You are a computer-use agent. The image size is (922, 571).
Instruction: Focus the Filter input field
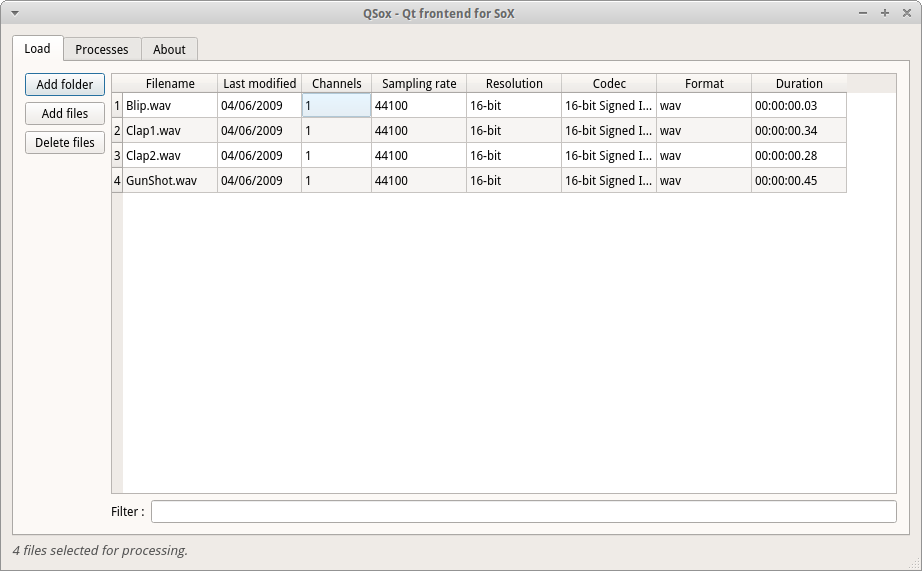pos(524,512)
